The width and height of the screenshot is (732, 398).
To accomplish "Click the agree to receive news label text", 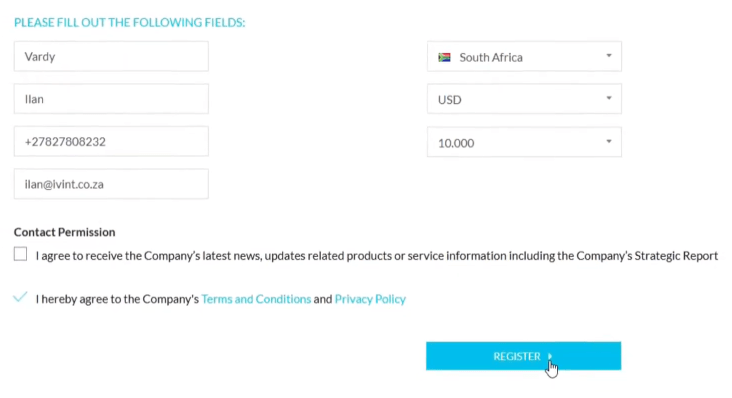I will click(x=377, y=256).
